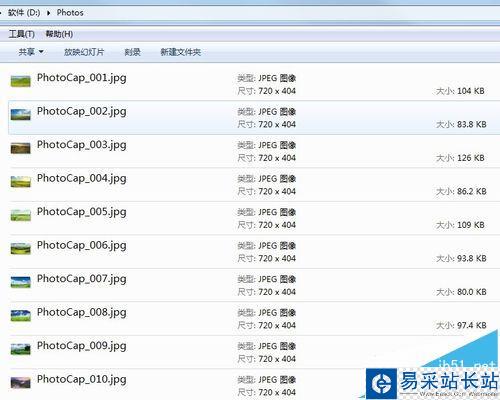Expand the 共享 dropdown

pos(31,52)
